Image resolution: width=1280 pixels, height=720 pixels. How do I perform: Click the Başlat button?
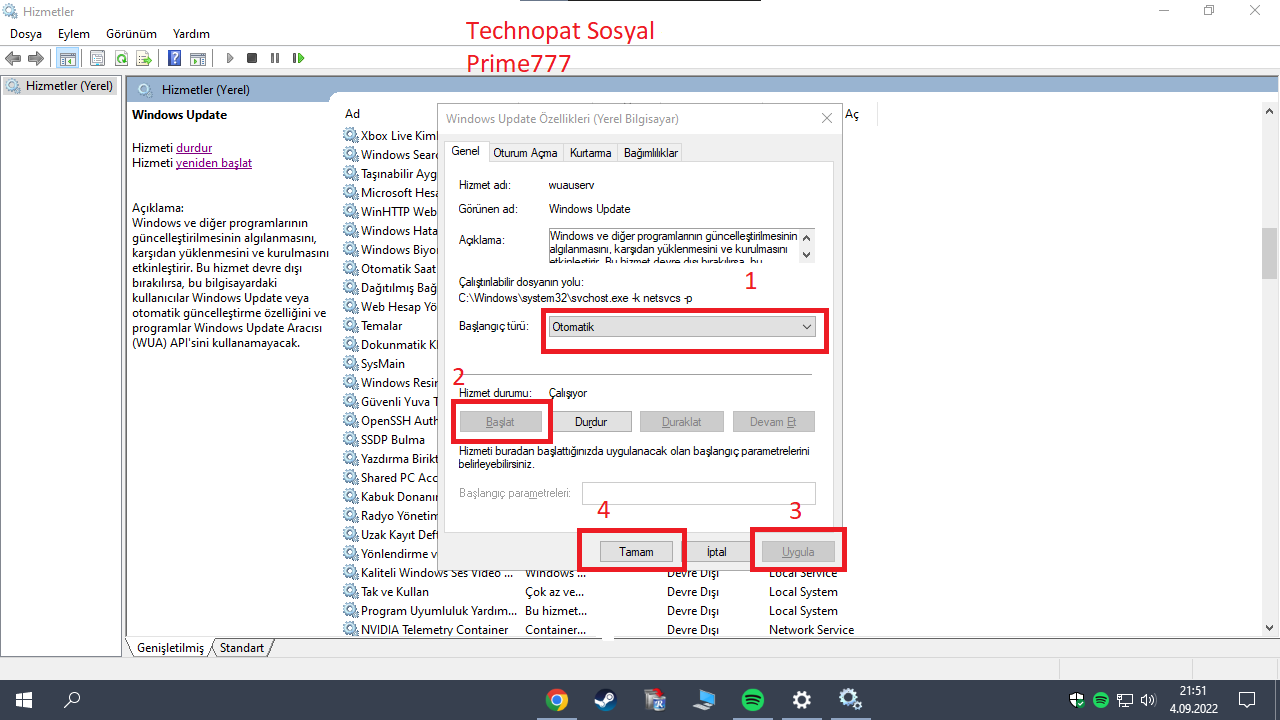[x=500, y=422]
